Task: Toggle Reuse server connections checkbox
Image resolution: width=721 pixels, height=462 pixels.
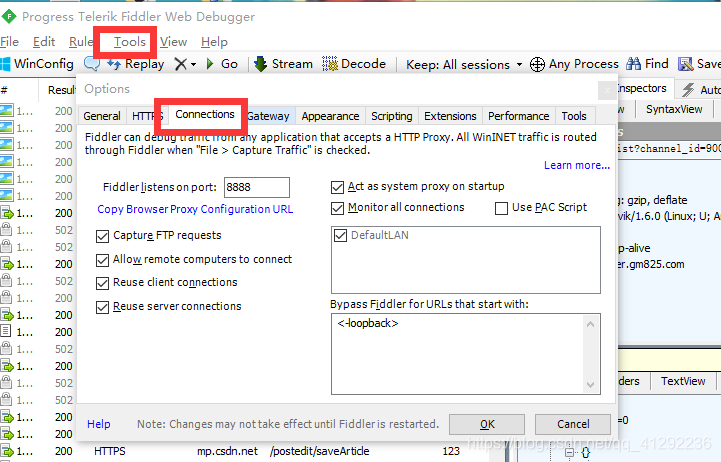Action: [x=102, y=307]
